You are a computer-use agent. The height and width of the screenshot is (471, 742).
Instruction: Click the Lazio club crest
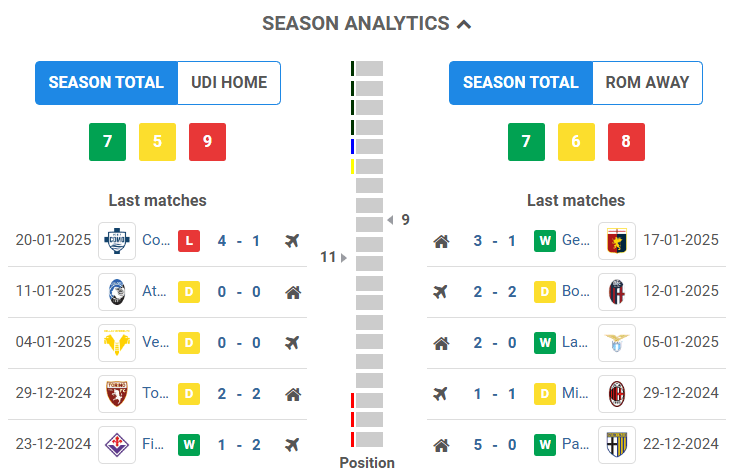click(616, 343)
